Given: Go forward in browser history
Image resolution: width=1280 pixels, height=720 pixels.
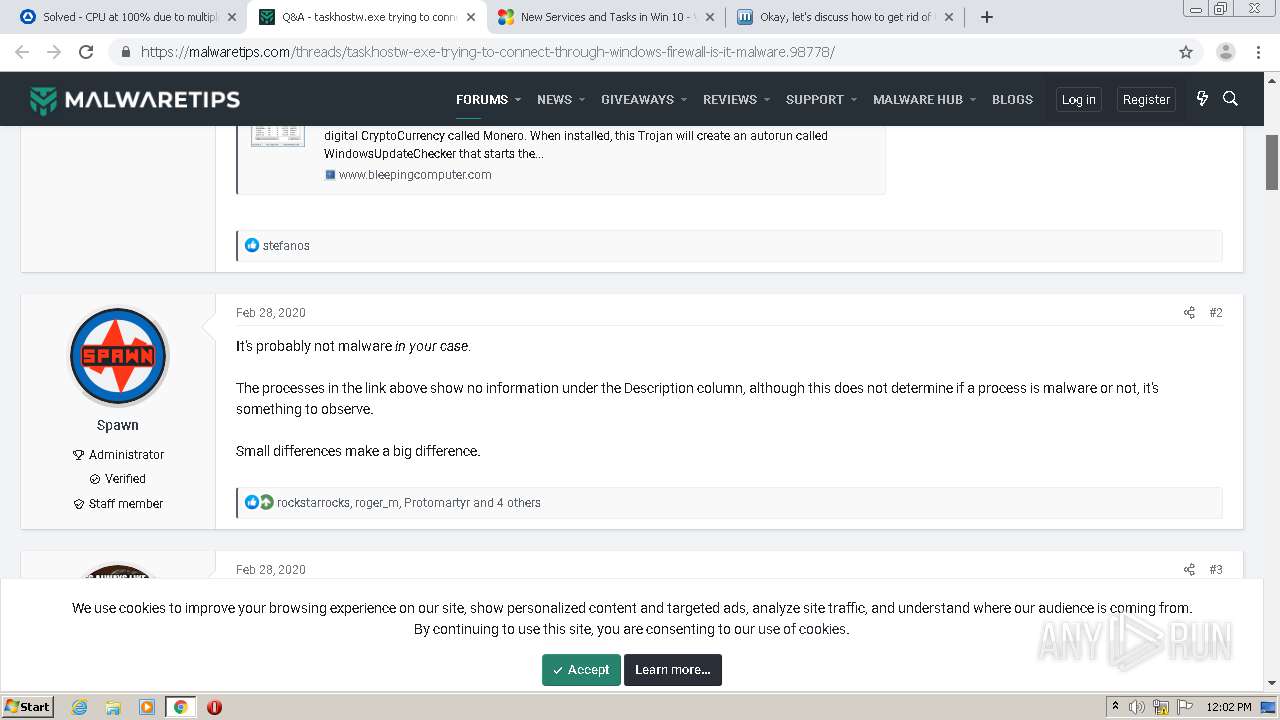Looking at the screenshot, I should [x=54, y=52].
